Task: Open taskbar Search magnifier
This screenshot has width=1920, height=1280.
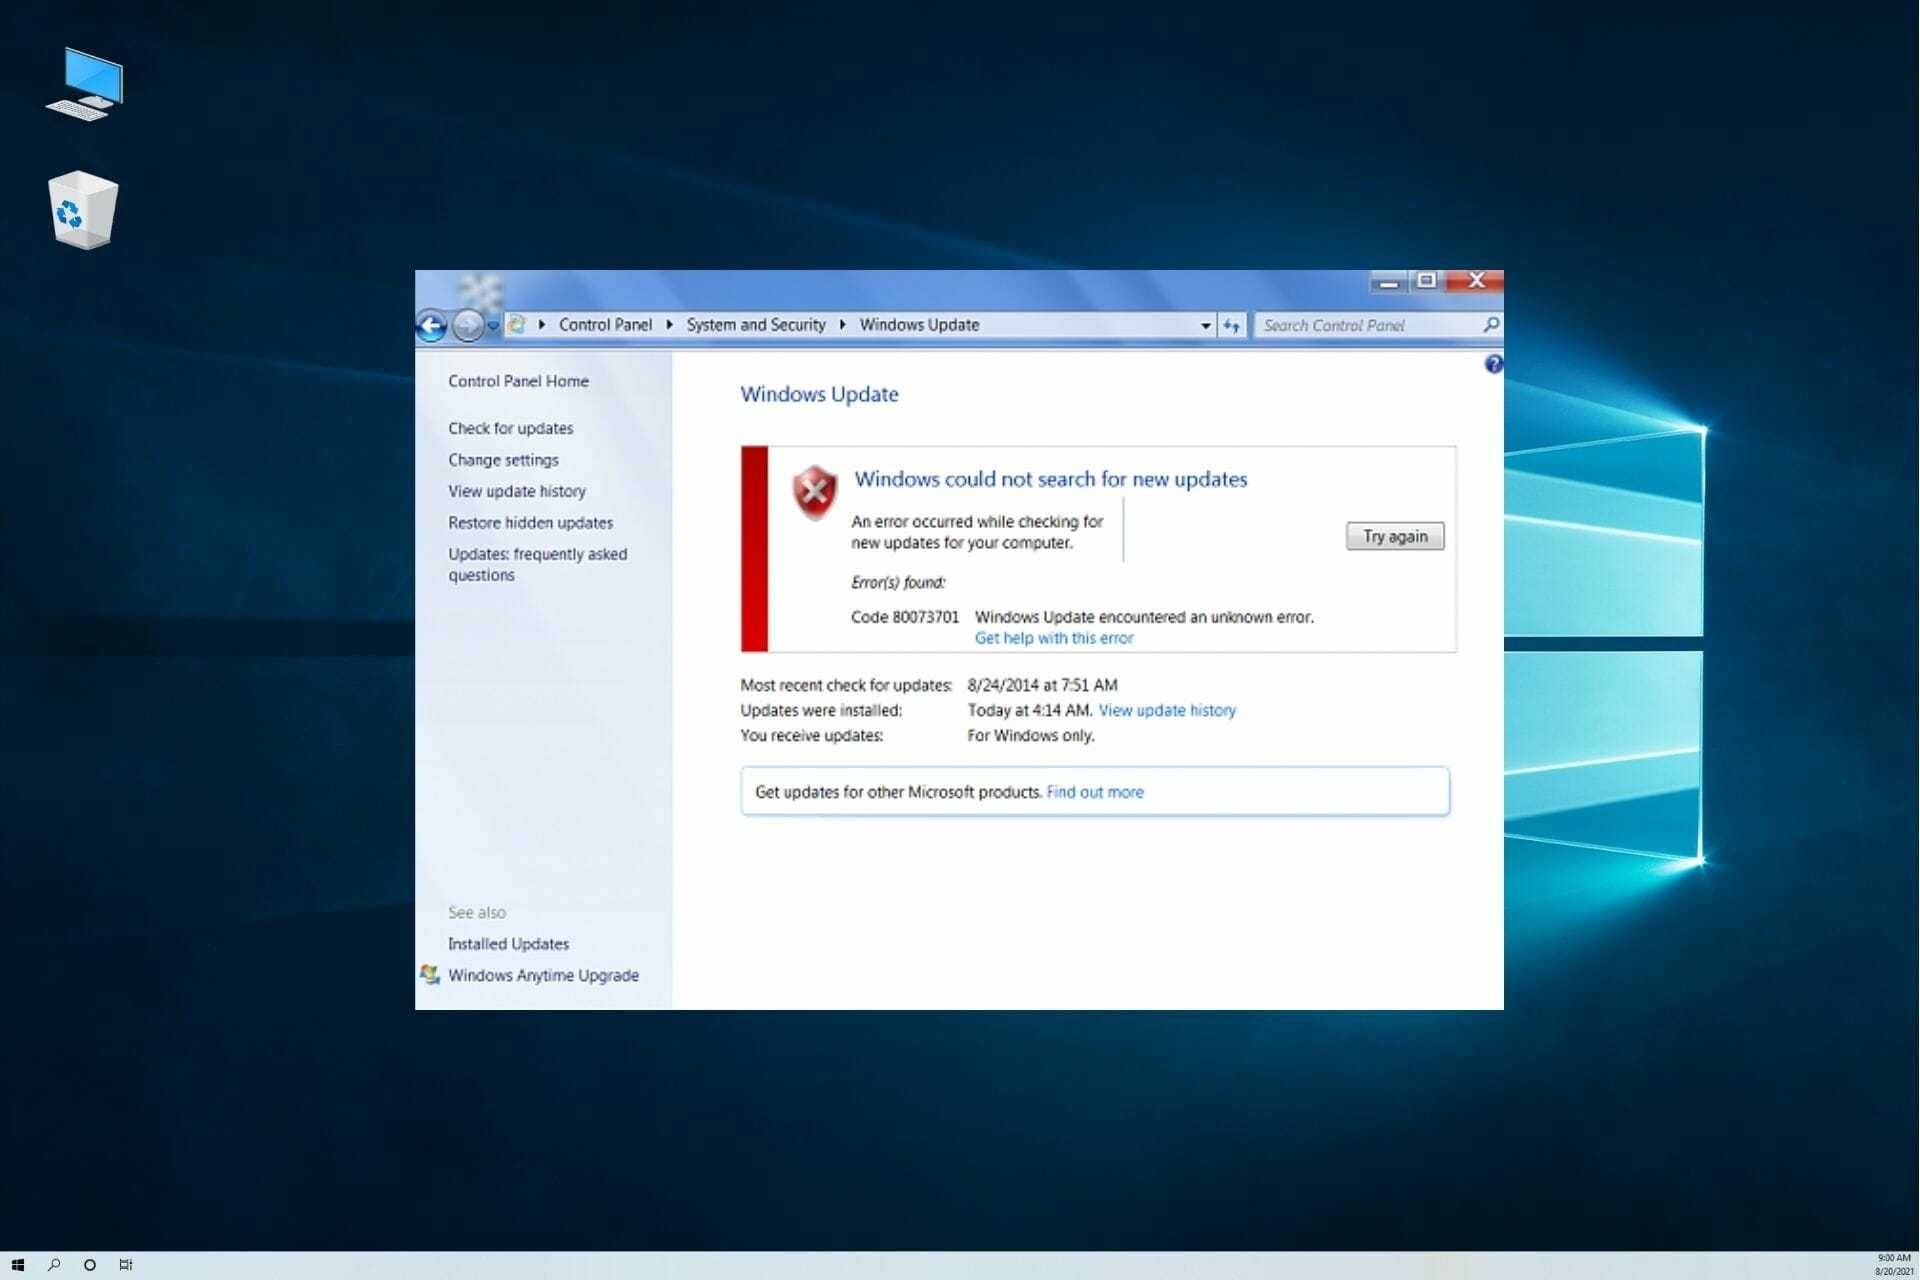Action: (x=54, y=1265)
